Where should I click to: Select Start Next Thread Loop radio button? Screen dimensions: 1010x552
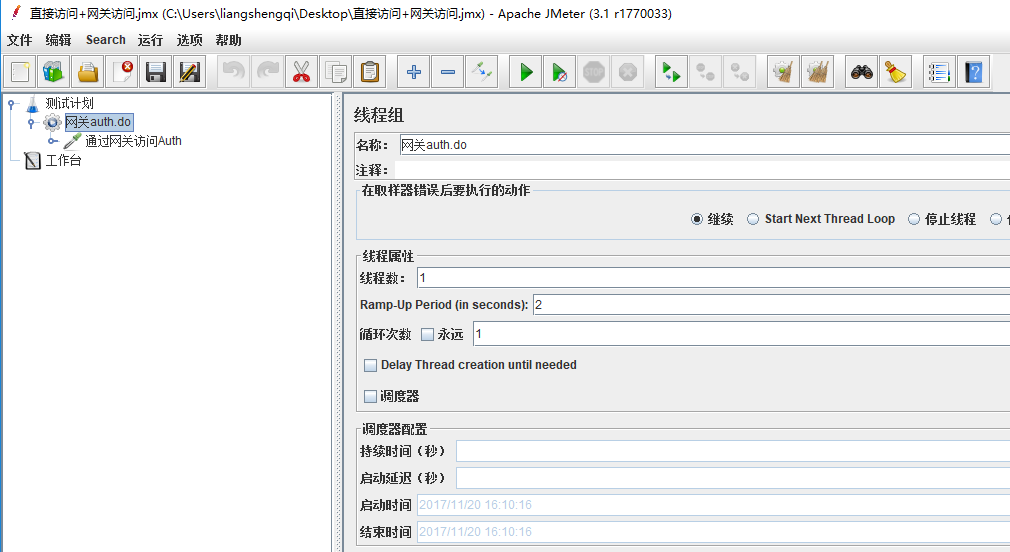click(753, 219)
